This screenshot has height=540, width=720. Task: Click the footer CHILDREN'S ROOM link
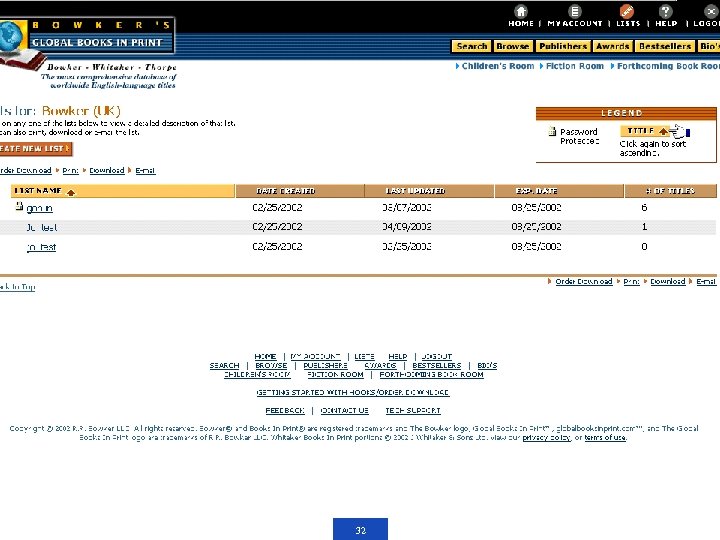(x=257, y=375)
